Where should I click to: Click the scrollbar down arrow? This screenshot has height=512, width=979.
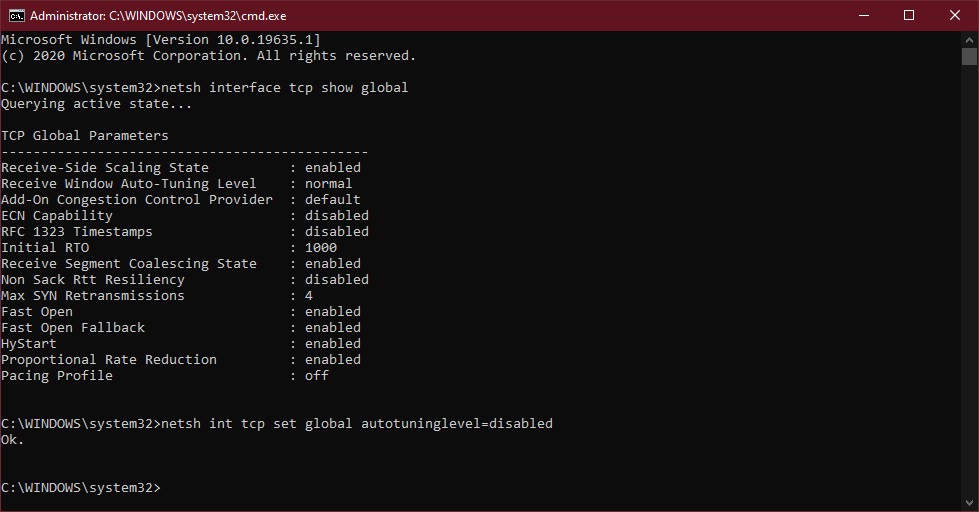pos(969,503)
